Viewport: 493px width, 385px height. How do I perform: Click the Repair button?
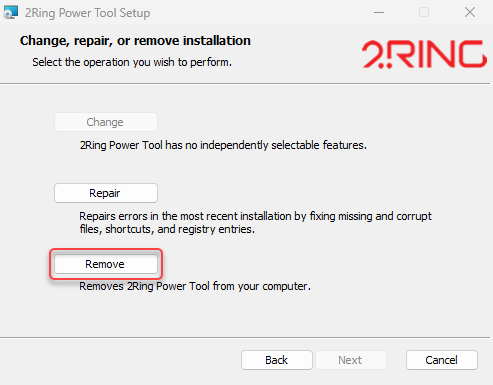[106, 193]
